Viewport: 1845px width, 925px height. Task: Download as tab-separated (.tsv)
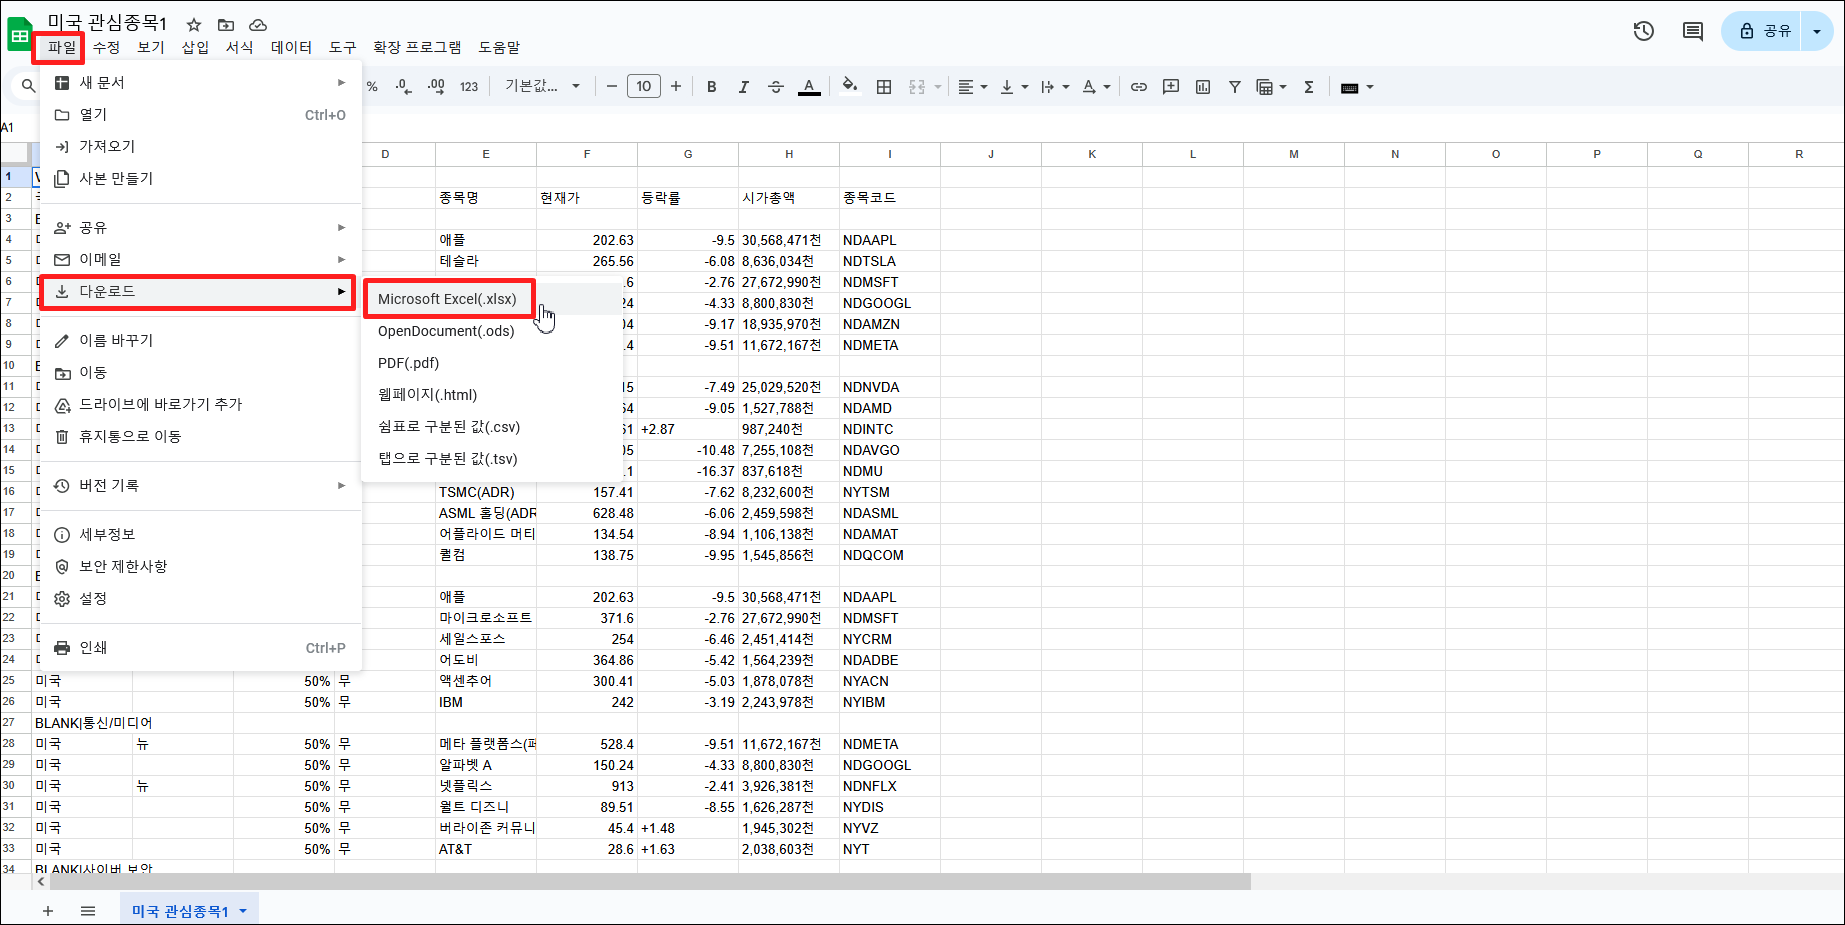(492, 459)
